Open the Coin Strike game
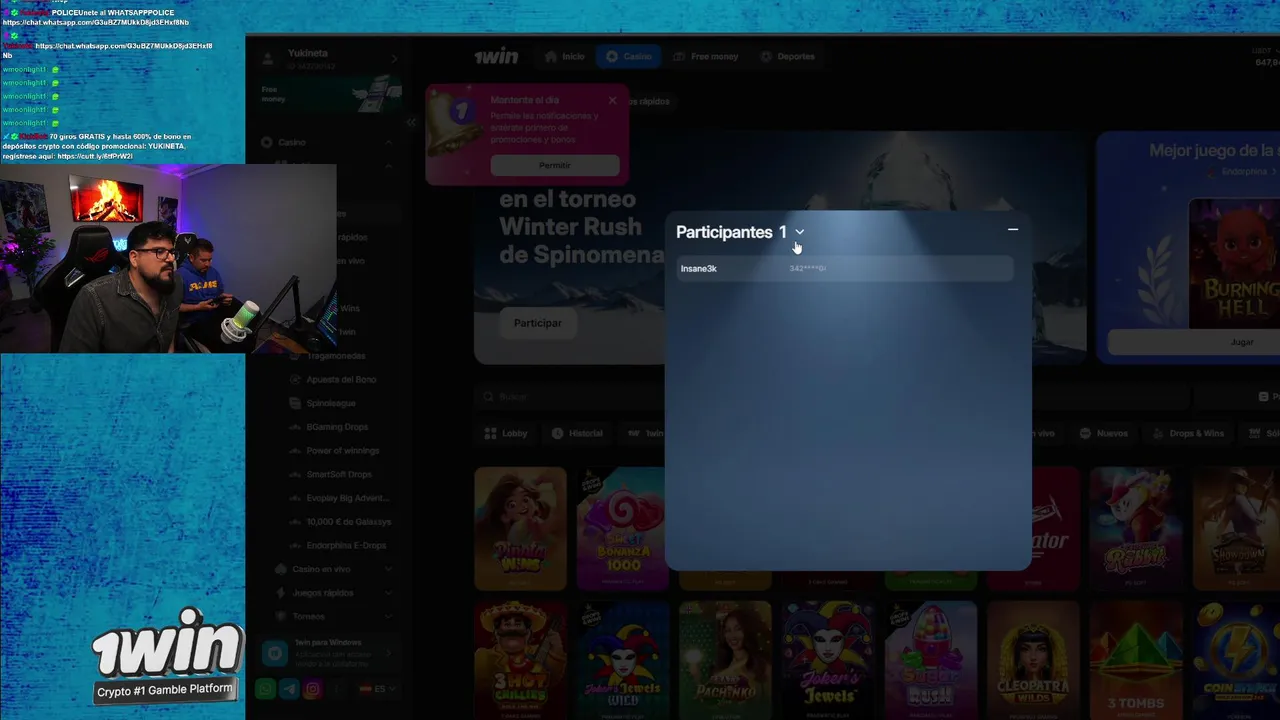The height and width of the screenshot is (720, 1280). (x=1237, y=660)
